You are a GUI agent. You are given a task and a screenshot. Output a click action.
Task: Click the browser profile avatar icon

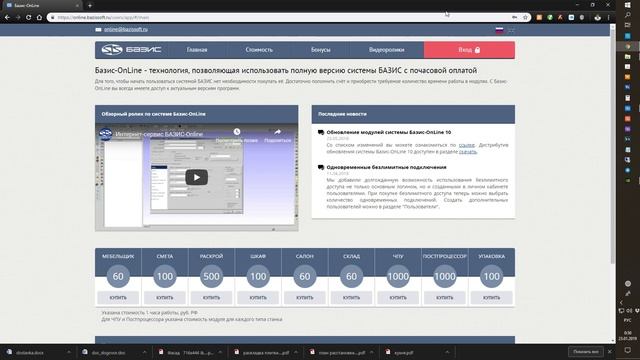pos(598,18)
